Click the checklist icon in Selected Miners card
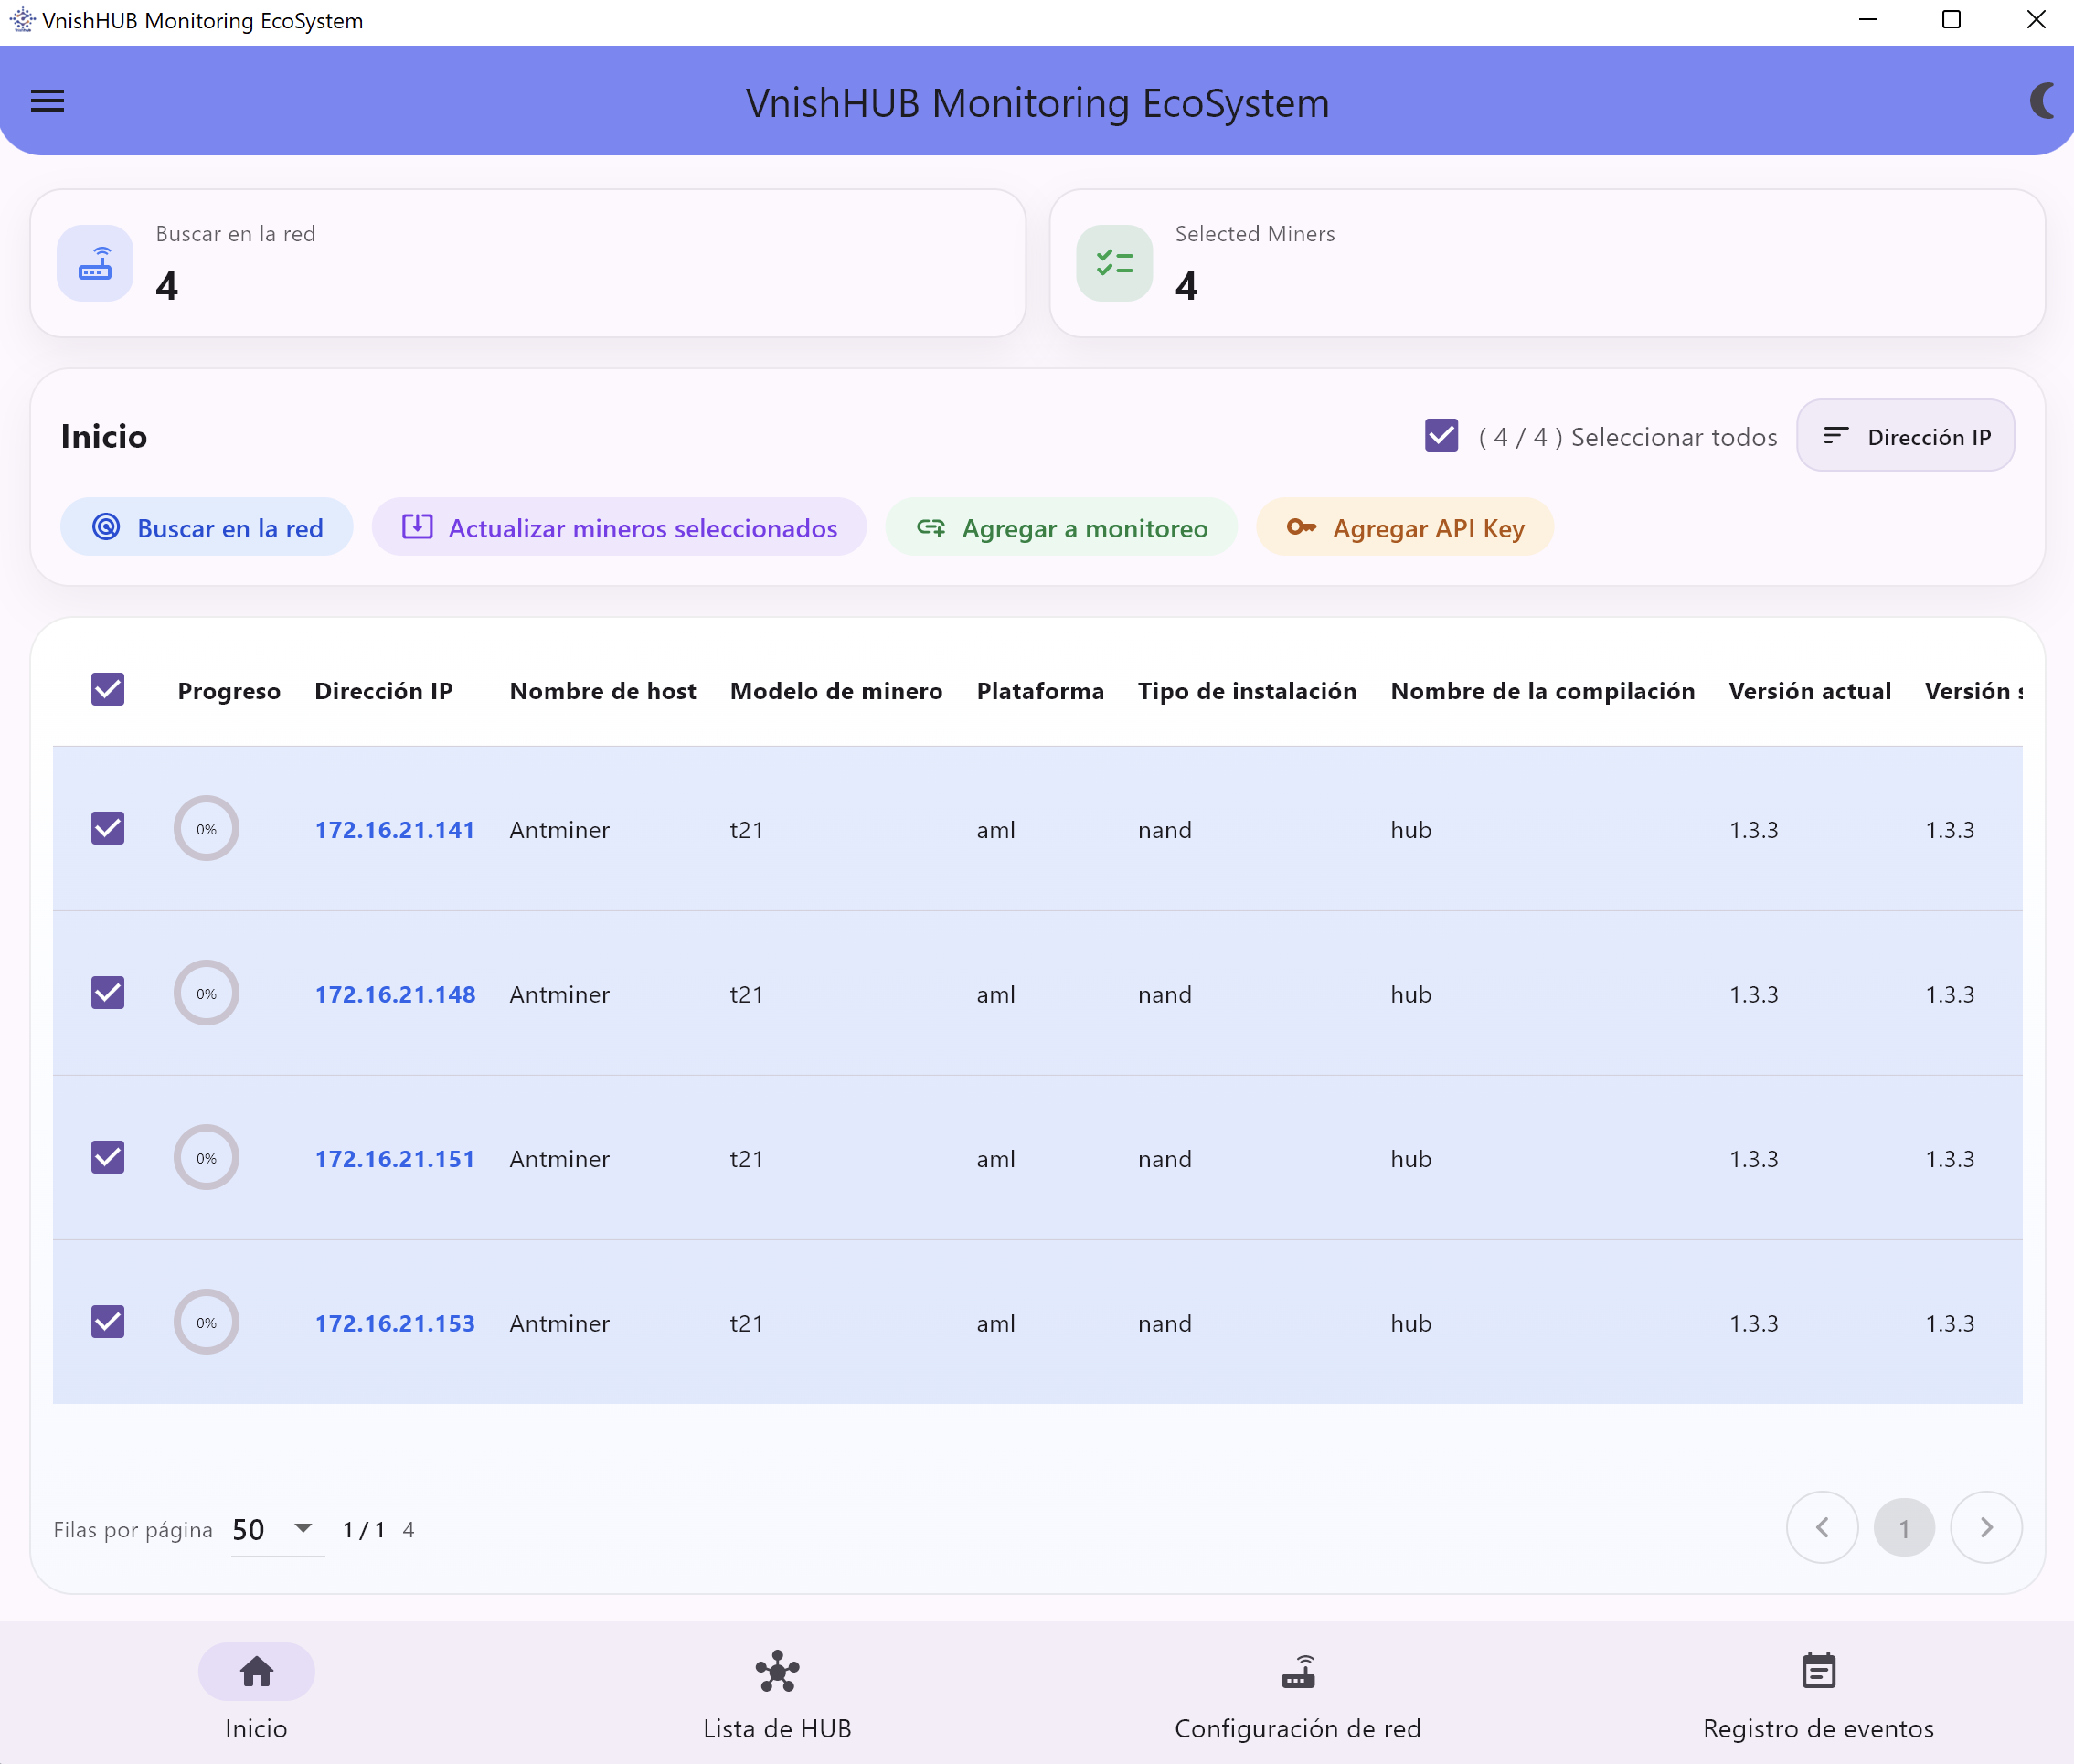2074x1764 pixels. (x=1114, y=263)
